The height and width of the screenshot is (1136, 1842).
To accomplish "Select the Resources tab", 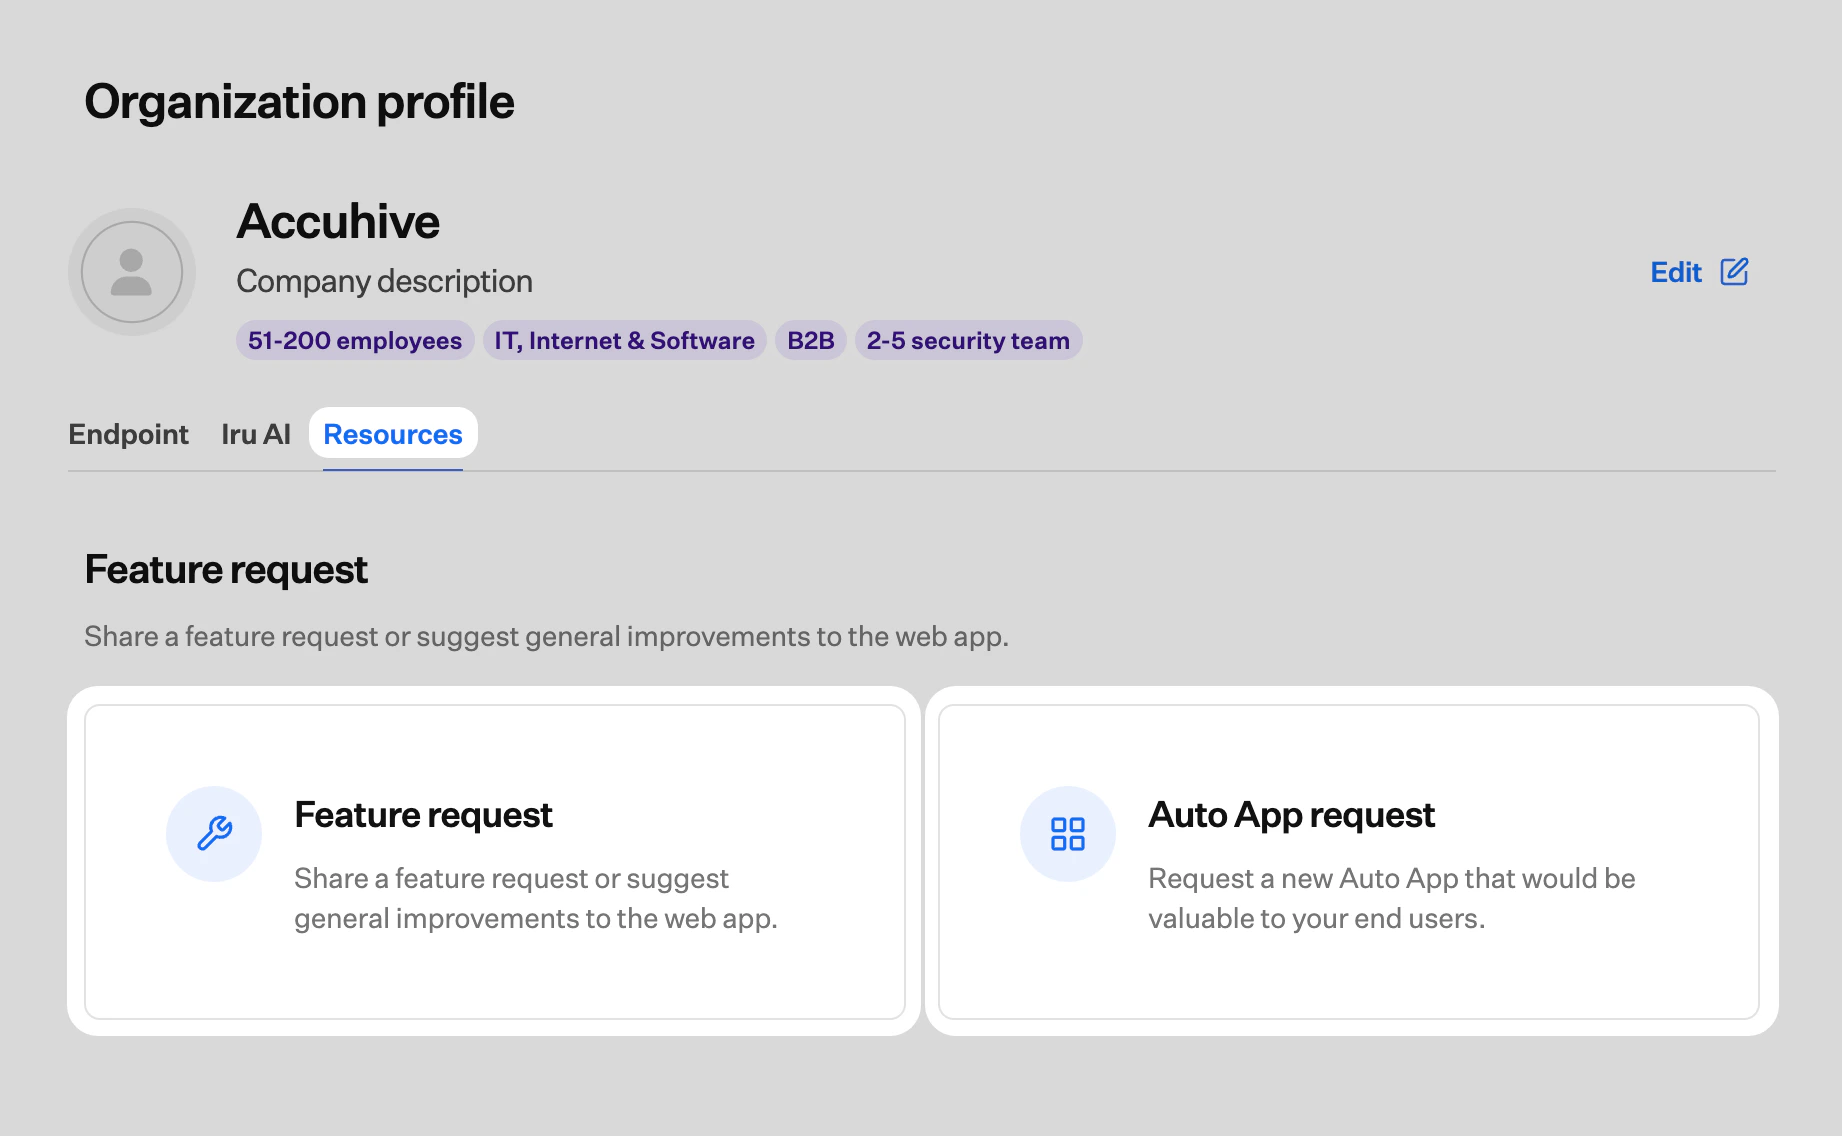I will tap(392, 434).
